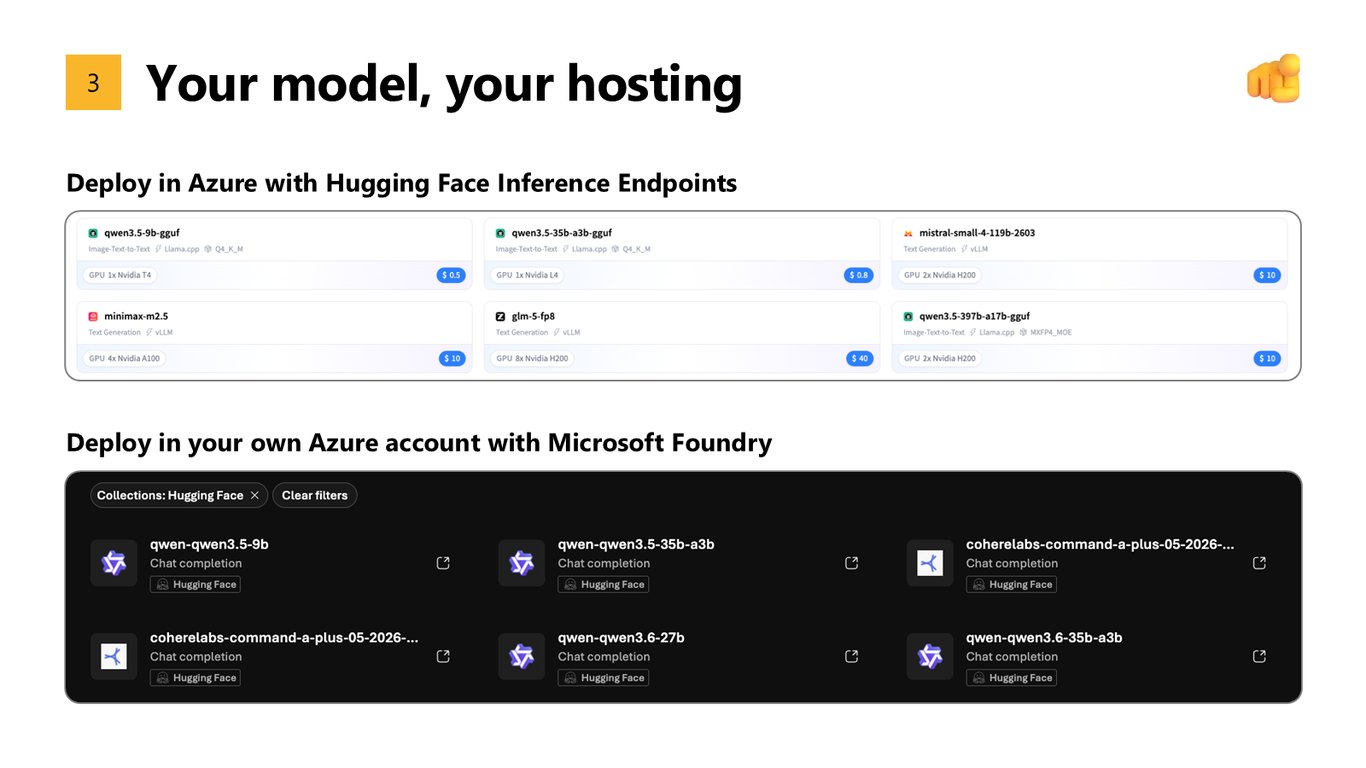Open external link icon for qwen-qwen3.5-35b-a3b
The height and width of the screenshot is (768, 1366).
click(x=851, y=563)
